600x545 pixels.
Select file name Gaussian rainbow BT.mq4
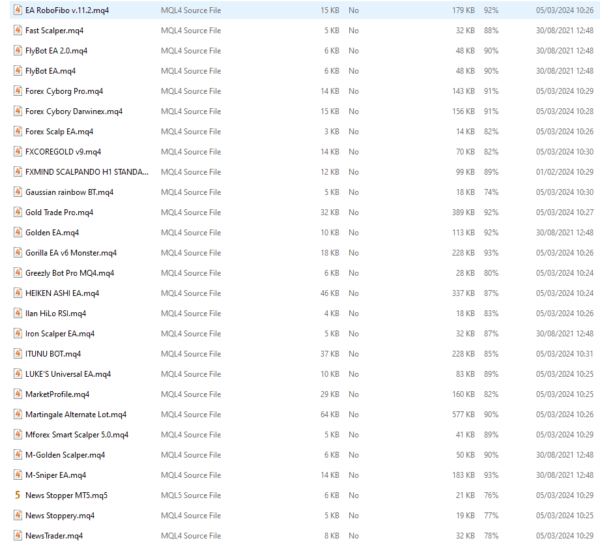(x=69, y=193)
